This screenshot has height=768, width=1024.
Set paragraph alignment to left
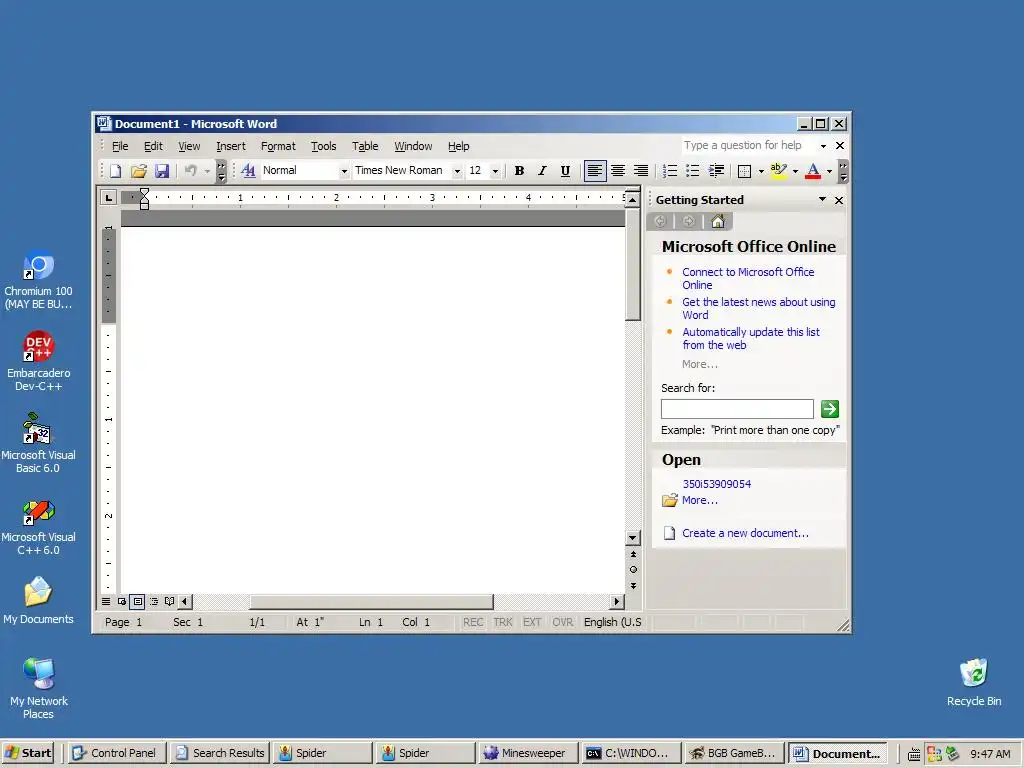pyautogui.click(x=595, y=171)
